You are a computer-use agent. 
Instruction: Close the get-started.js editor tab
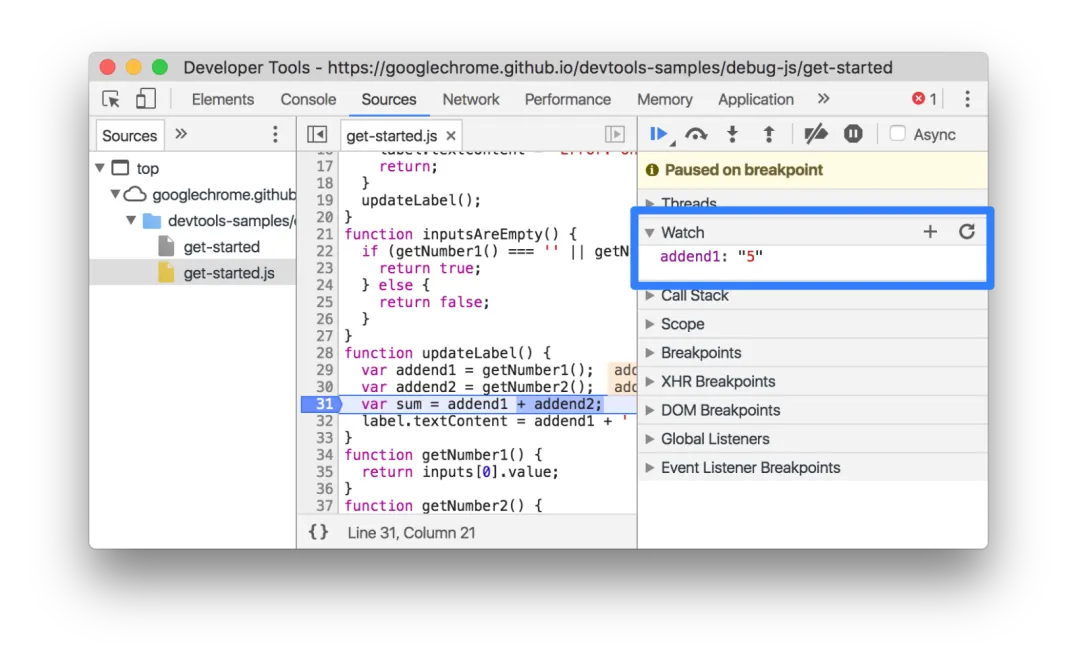click(x=450, y=136)
